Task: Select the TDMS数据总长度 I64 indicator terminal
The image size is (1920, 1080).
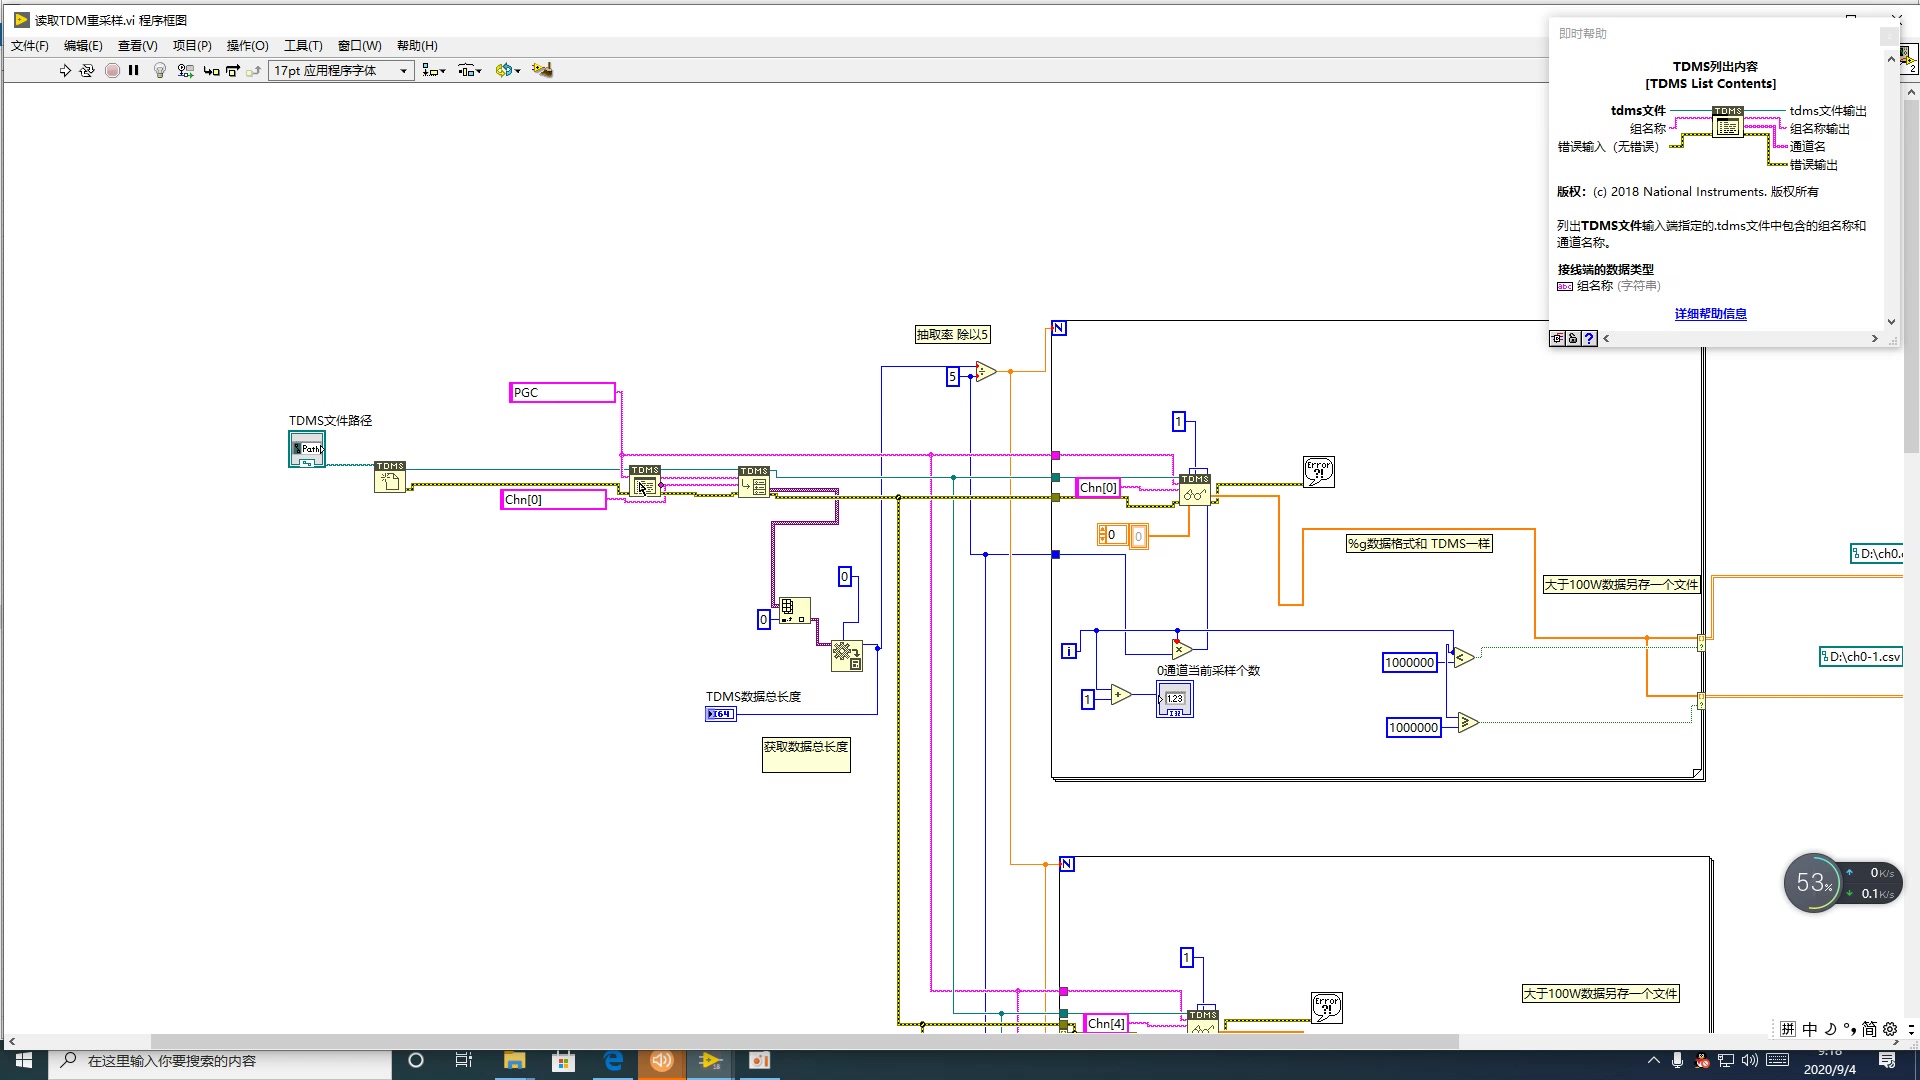Action: click(x=721, y=714)
